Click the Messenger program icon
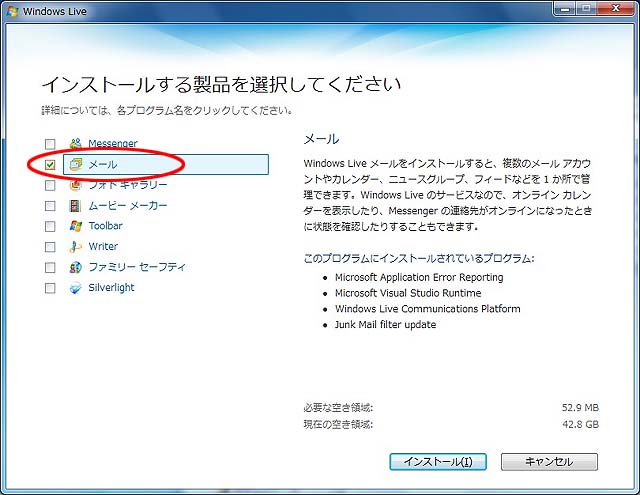 (75, 144)
